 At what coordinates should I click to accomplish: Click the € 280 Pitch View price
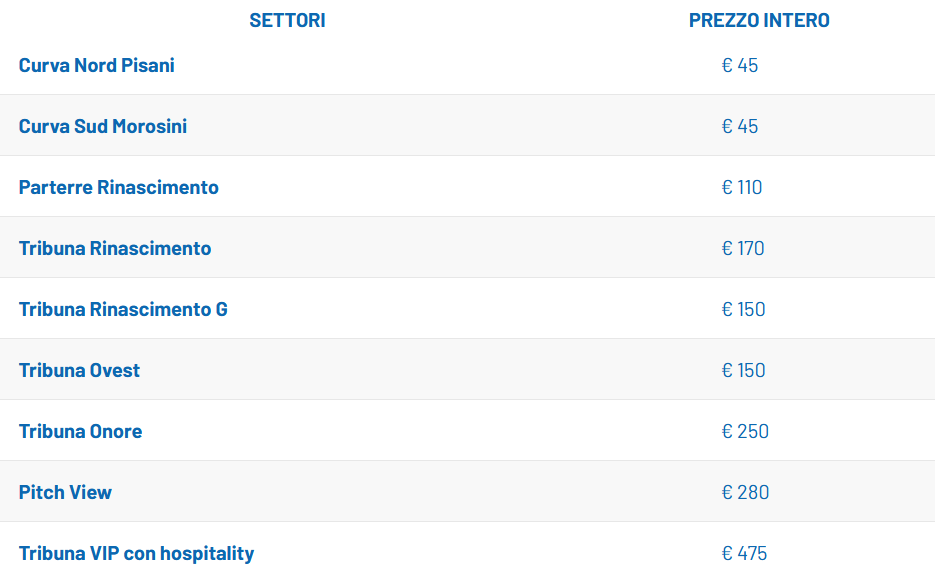point(745,492)
